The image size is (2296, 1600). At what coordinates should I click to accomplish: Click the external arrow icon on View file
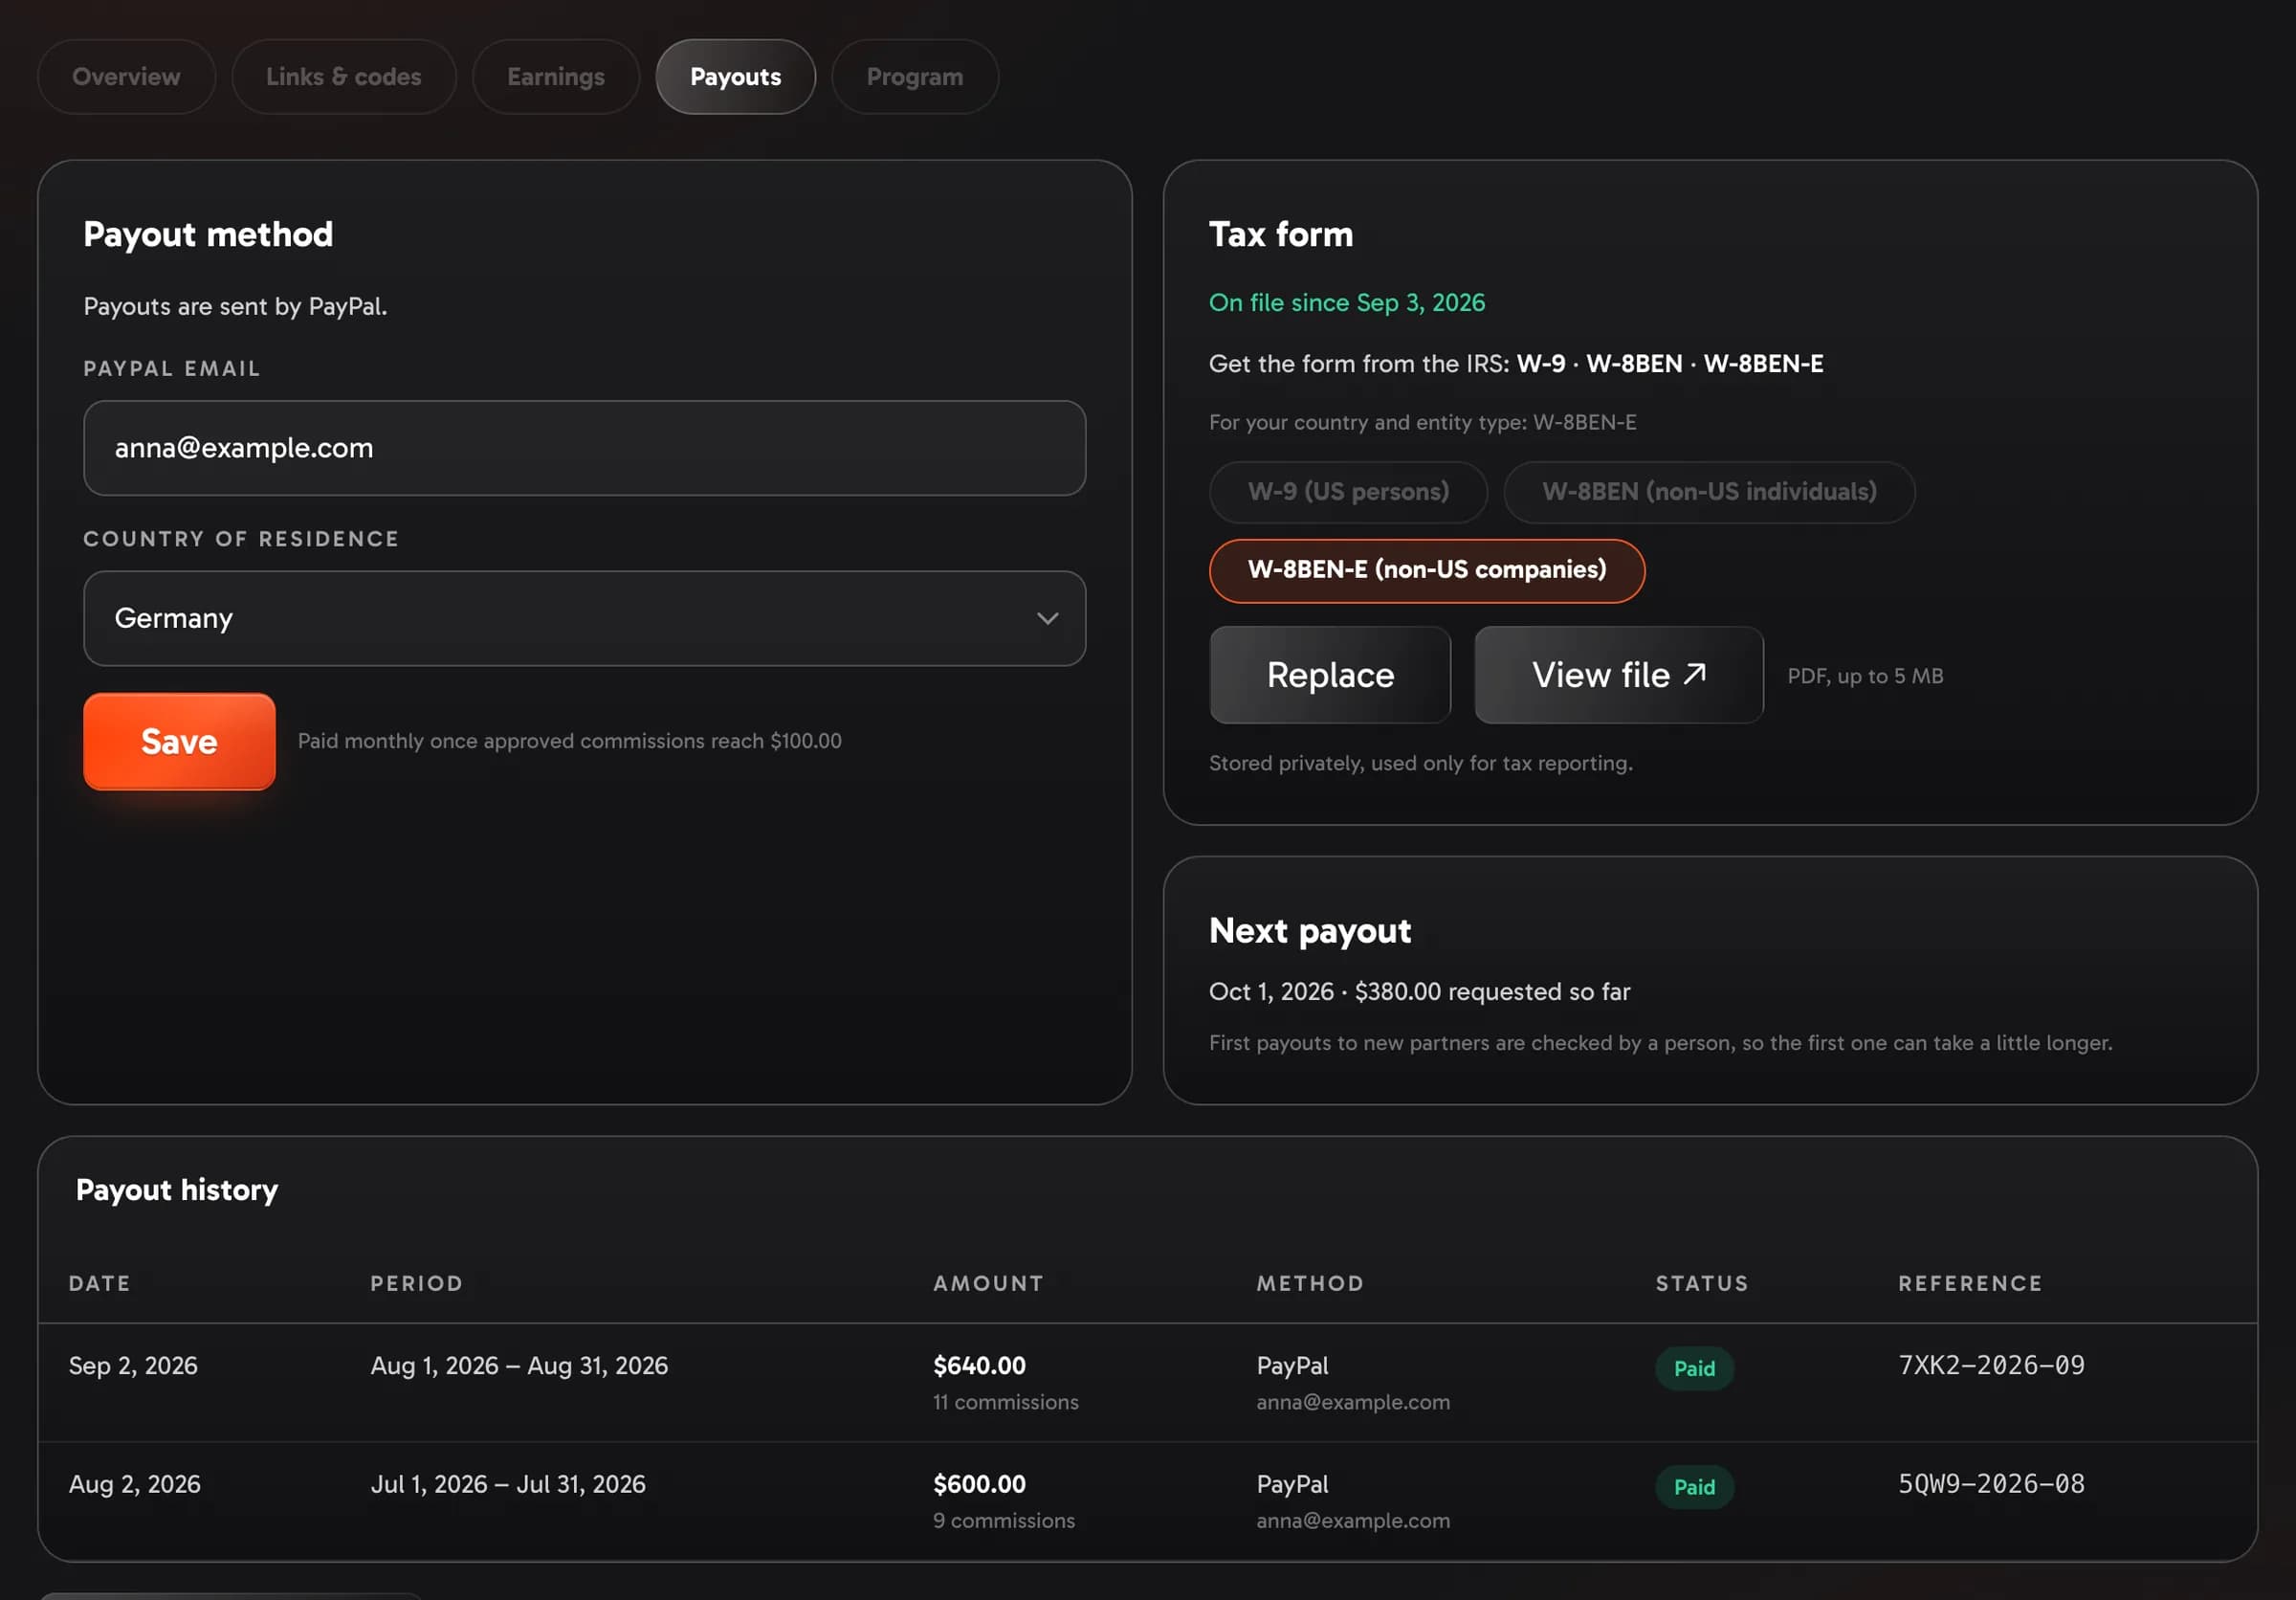click(1694, 673)
